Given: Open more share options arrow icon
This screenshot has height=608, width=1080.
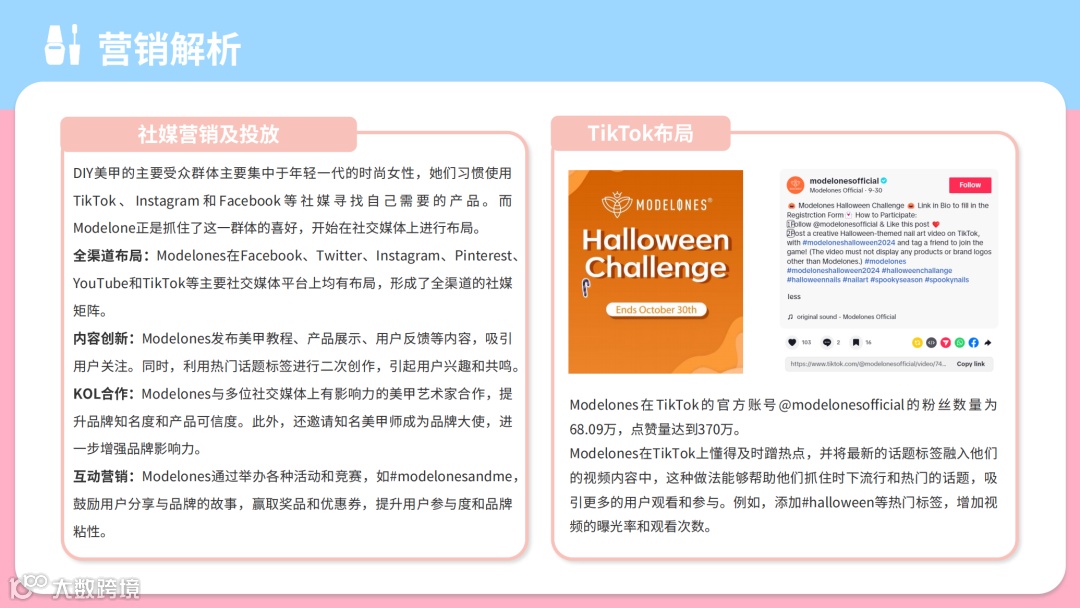Looking at the screenshot, I should pos(988,342).
